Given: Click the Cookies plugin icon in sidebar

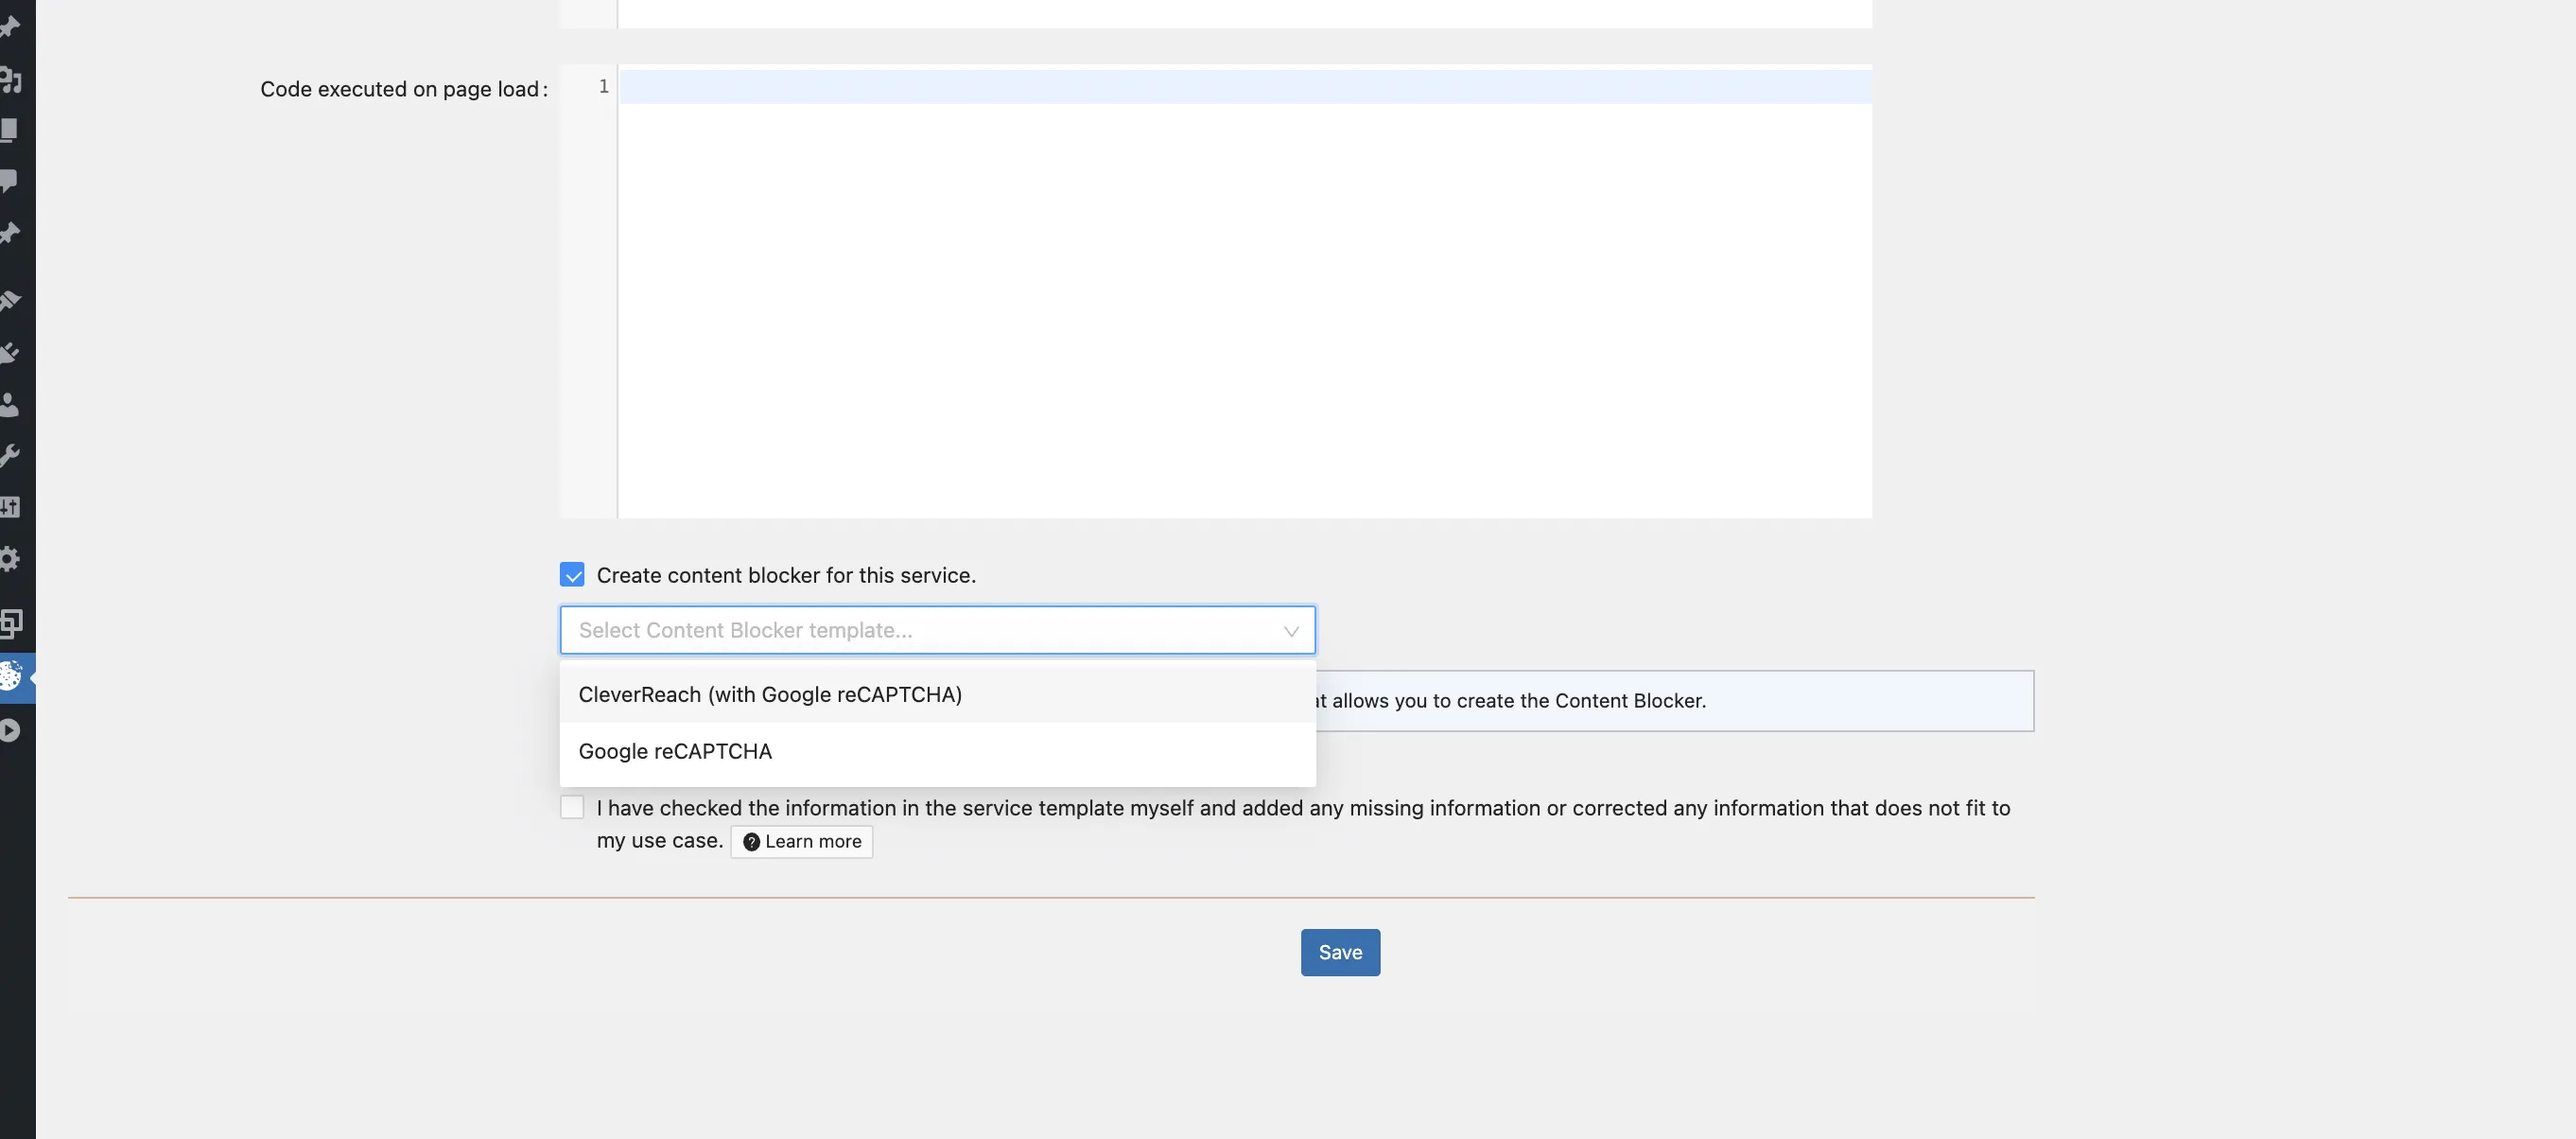Looking at the screenshot, I should click(11, 676).
